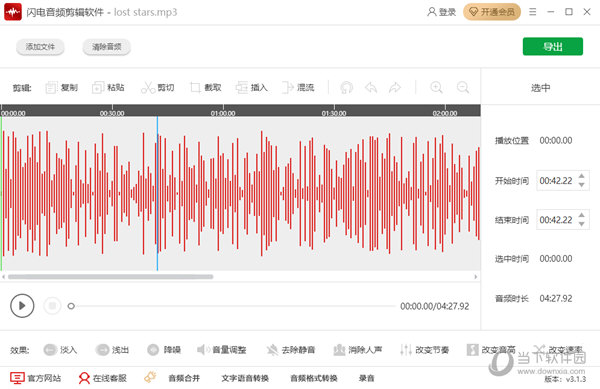Click the version v3.1.3 label
600x389 pixels.
[x=565, y=379]
